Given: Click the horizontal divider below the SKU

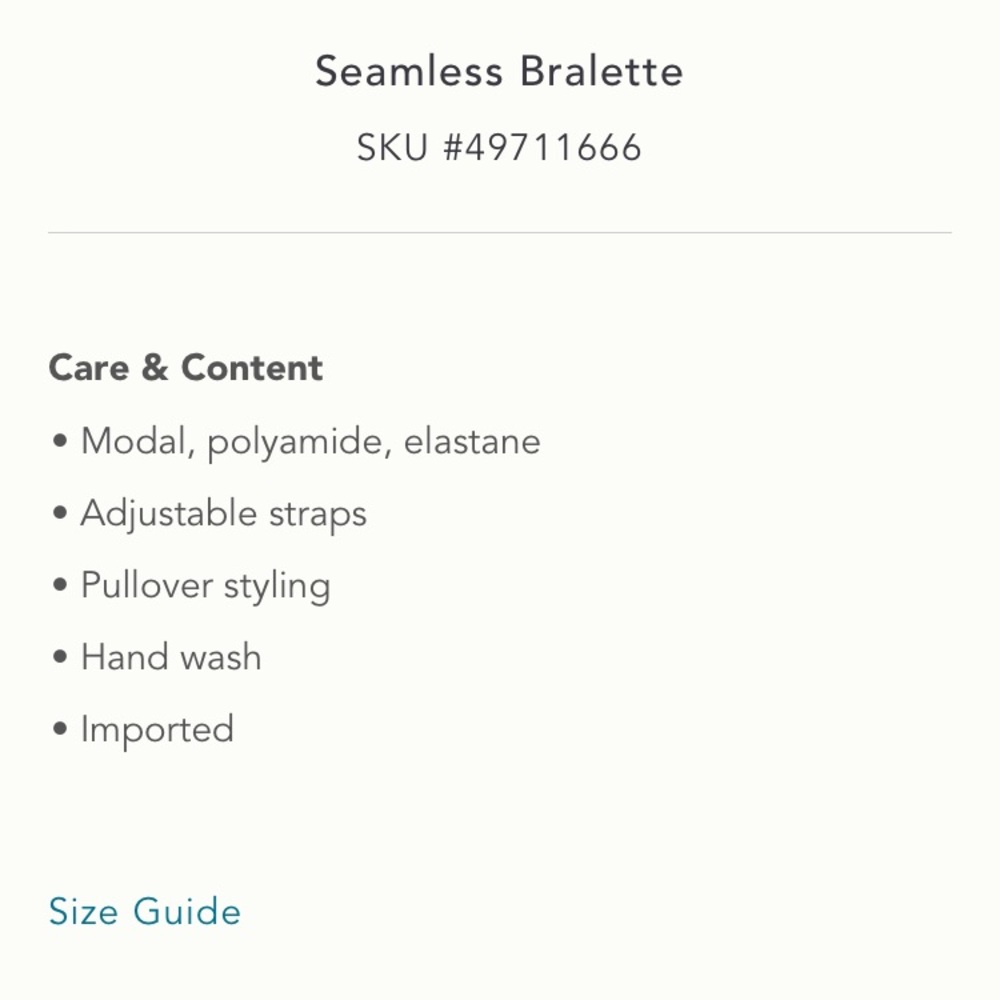Looking at the screenshot, I should coord(500,233).
